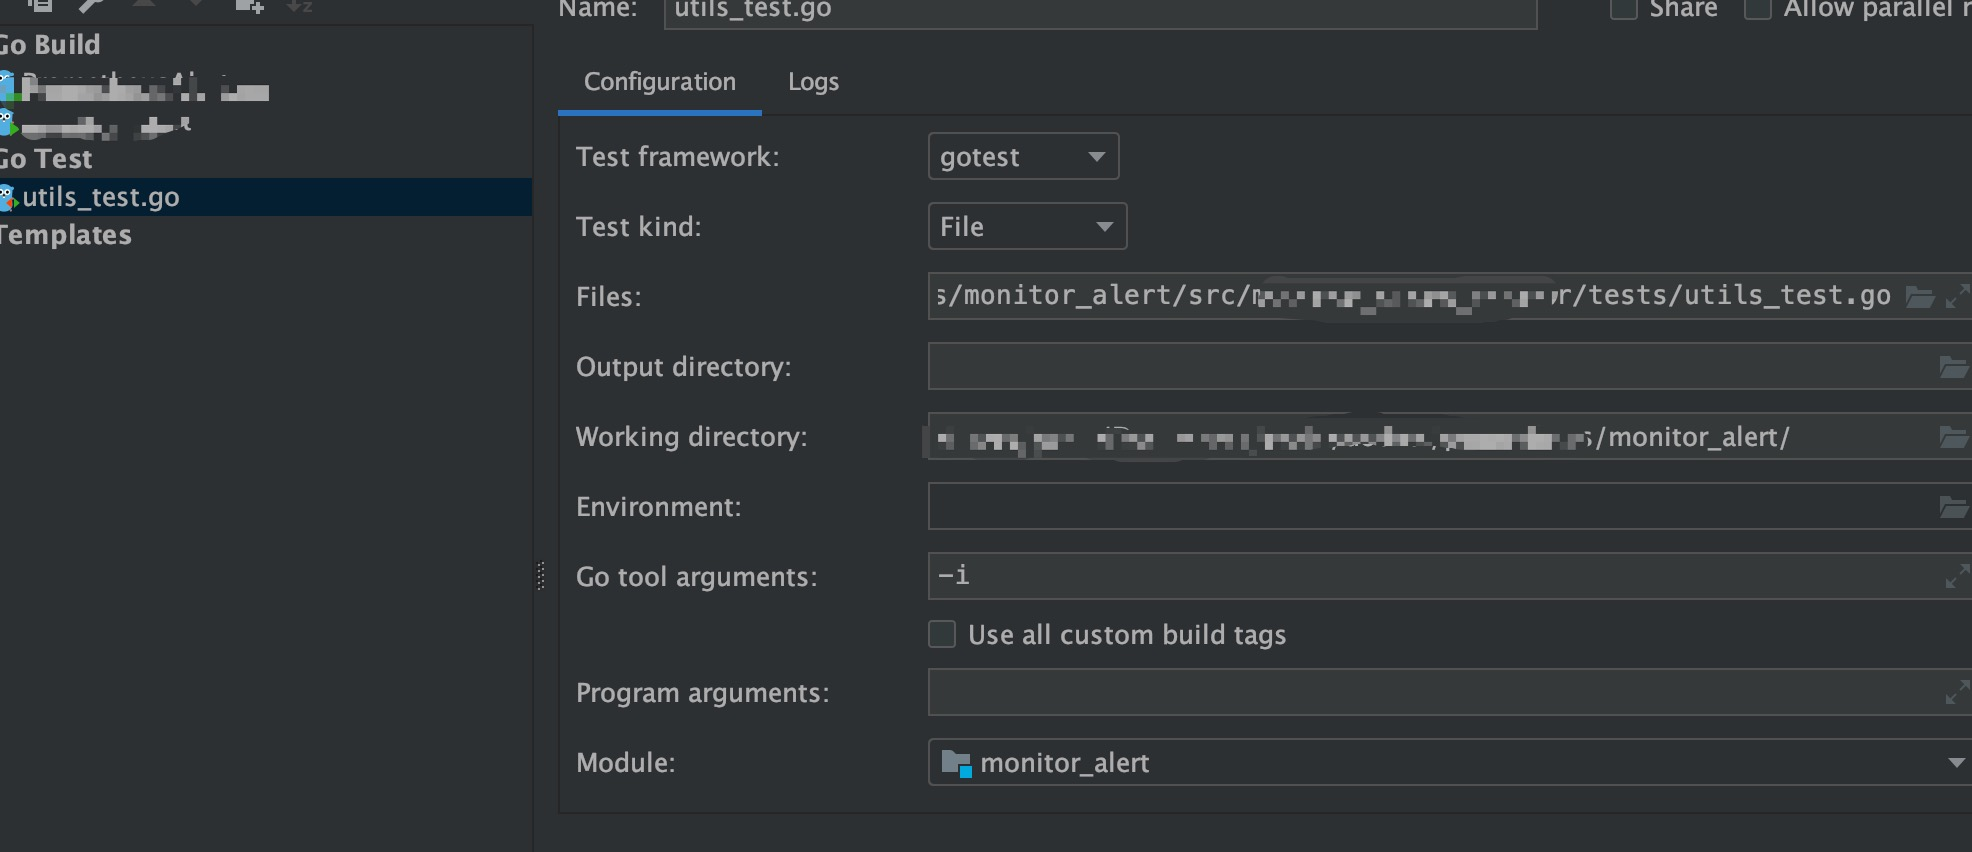This screenshot has height=852, width=1972.
Task: Expand the Go tool arguments field
Action: pos(1957,577)
